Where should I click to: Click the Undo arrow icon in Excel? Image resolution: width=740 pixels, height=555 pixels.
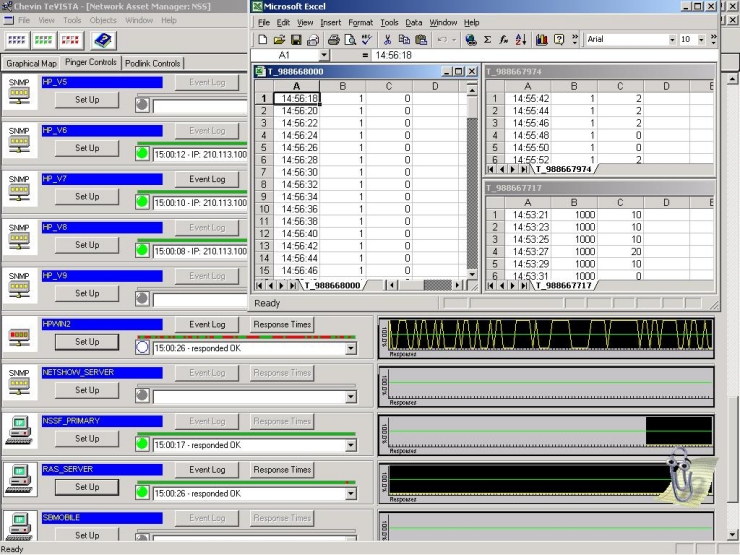tap(442, 40)
